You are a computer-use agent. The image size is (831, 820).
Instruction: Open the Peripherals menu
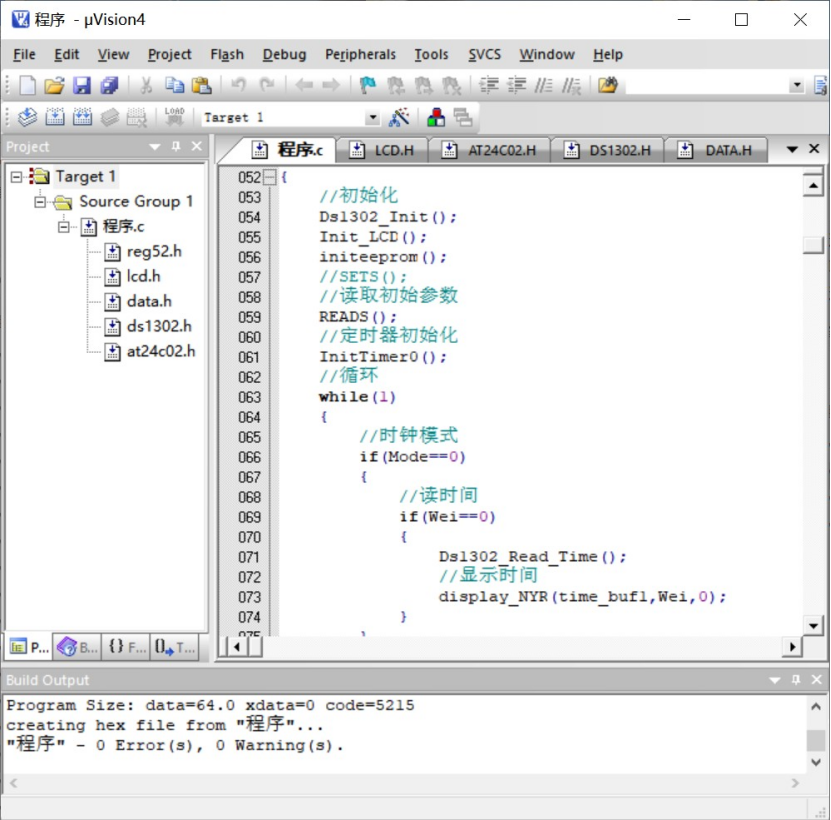tap(360, 55)
